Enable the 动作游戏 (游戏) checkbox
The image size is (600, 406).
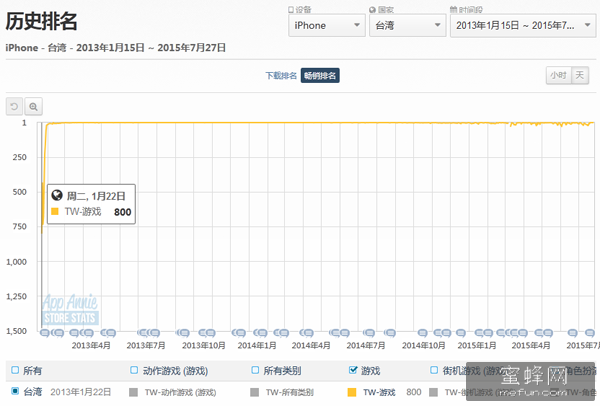[x=134, y=370]
